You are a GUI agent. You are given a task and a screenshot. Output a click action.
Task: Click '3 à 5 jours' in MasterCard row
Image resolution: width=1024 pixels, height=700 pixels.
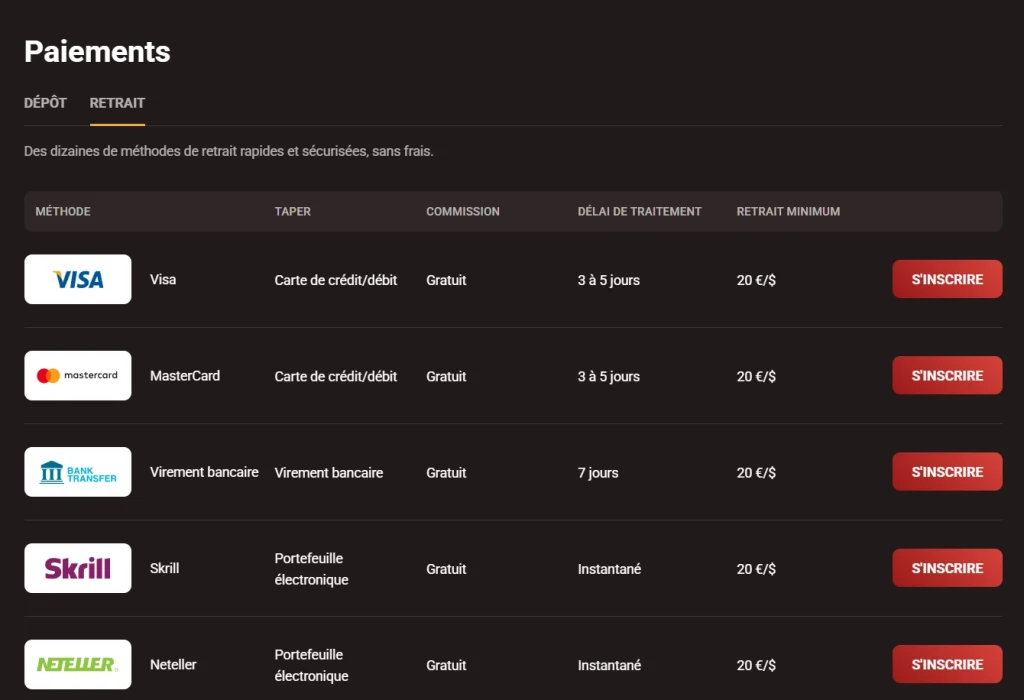pos(609,376)
